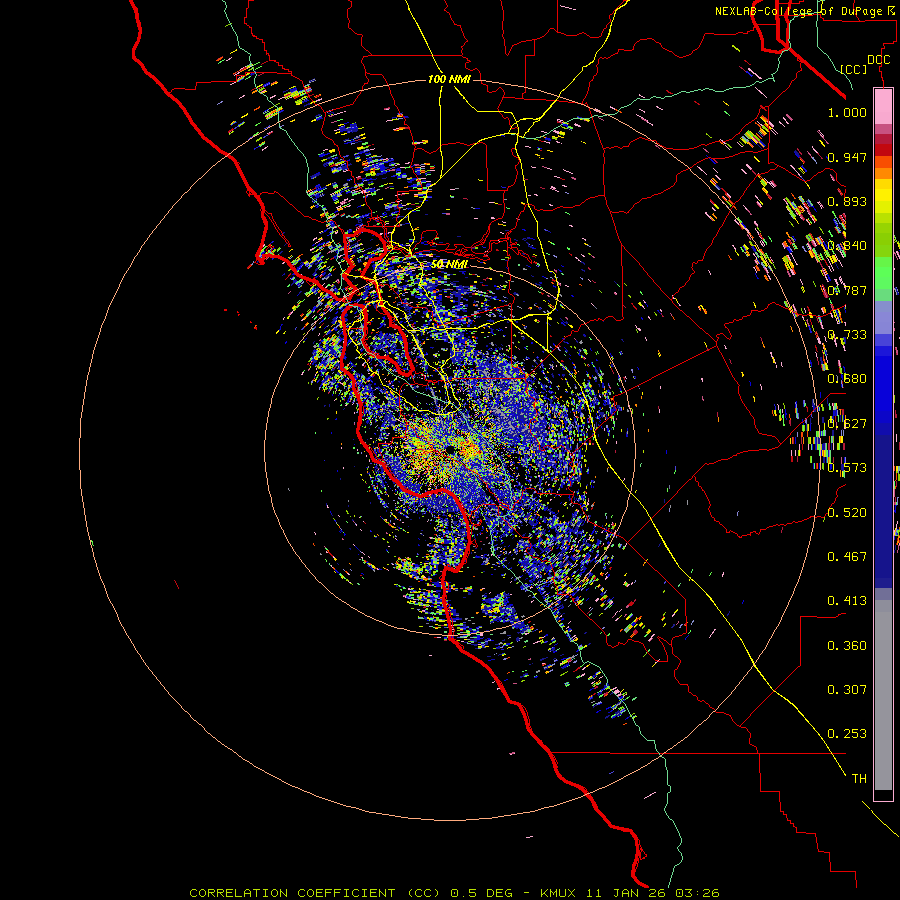The image size is (900, 900).
Task: Click the 50 NMI range ring label
Action: click(x=449, y=264)
